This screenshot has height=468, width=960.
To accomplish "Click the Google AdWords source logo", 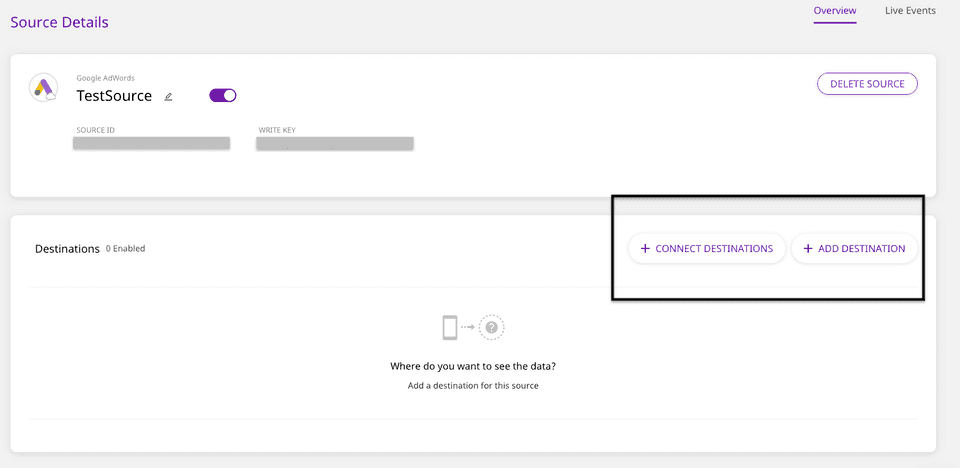I will (x=43, y=88).
